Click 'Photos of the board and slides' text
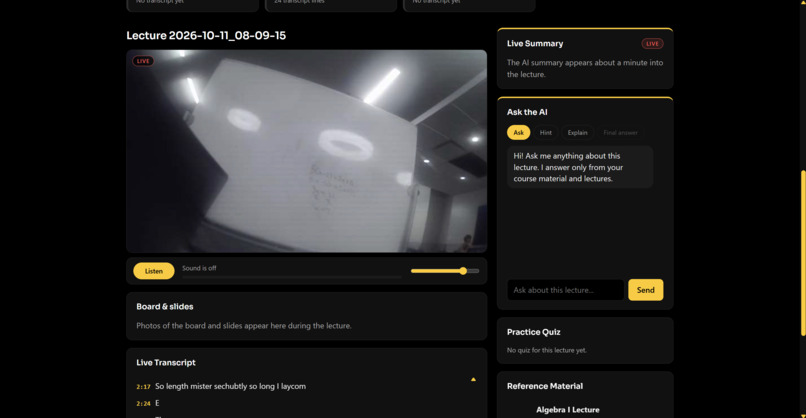The height and width of the screenshot is (418, 806). 244,326
